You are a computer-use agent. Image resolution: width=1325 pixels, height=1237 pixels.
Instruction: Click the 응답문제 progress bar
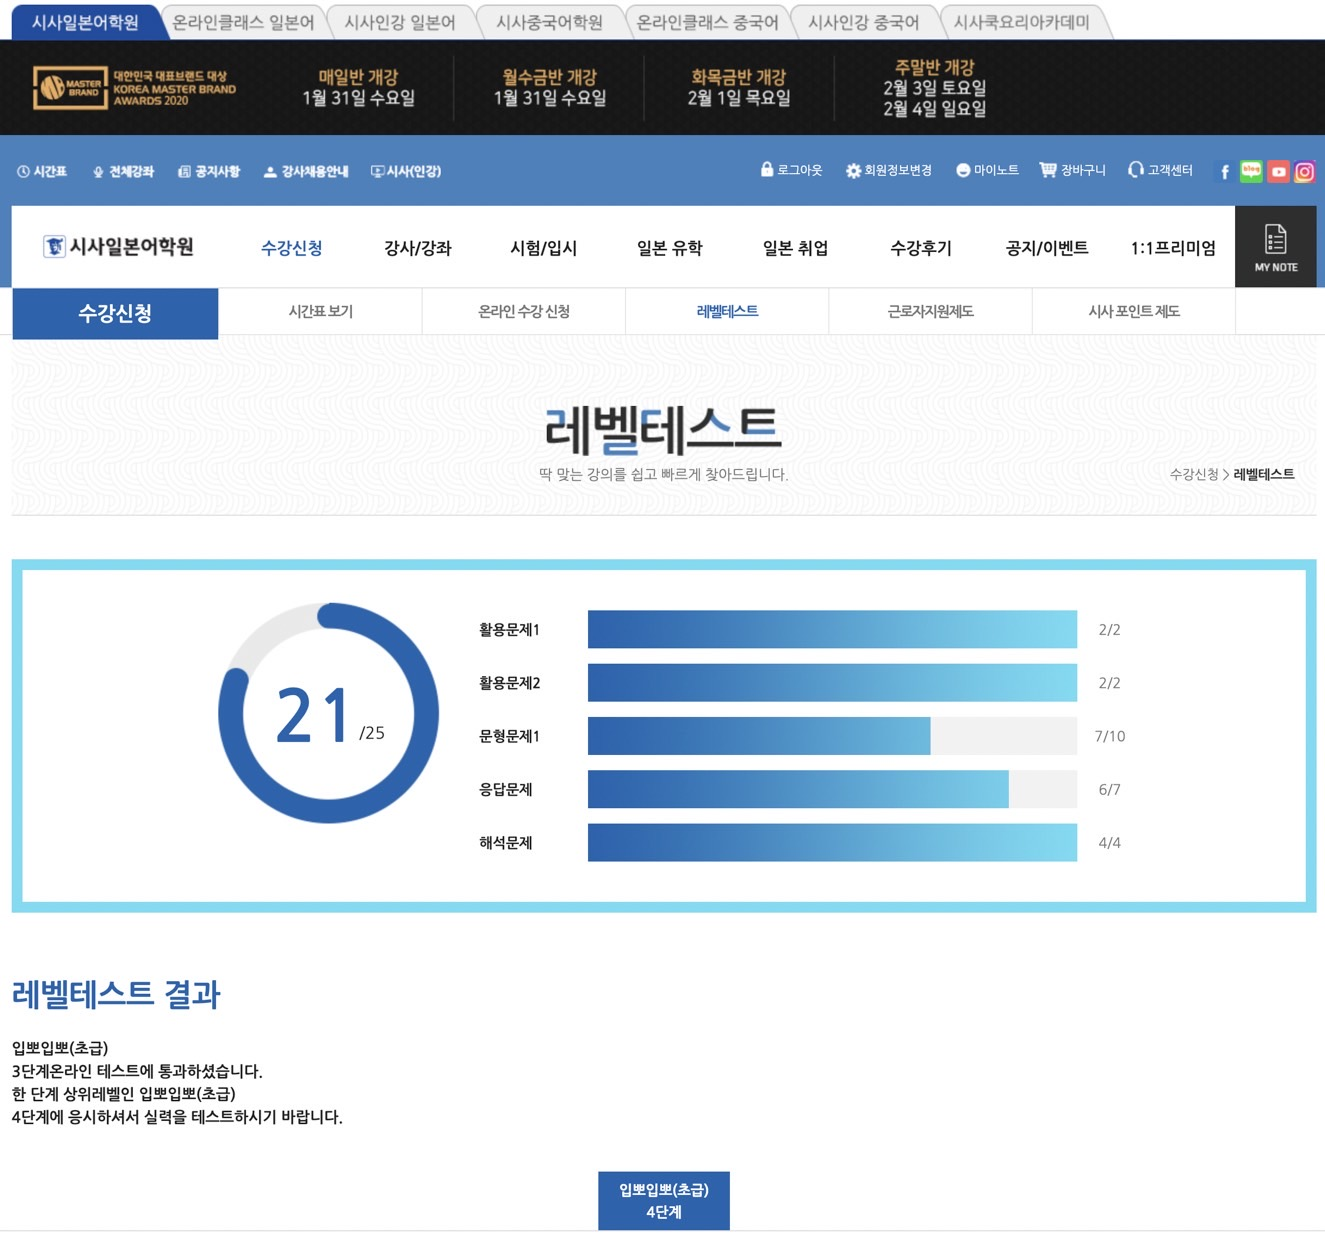(x=832, y=789)
